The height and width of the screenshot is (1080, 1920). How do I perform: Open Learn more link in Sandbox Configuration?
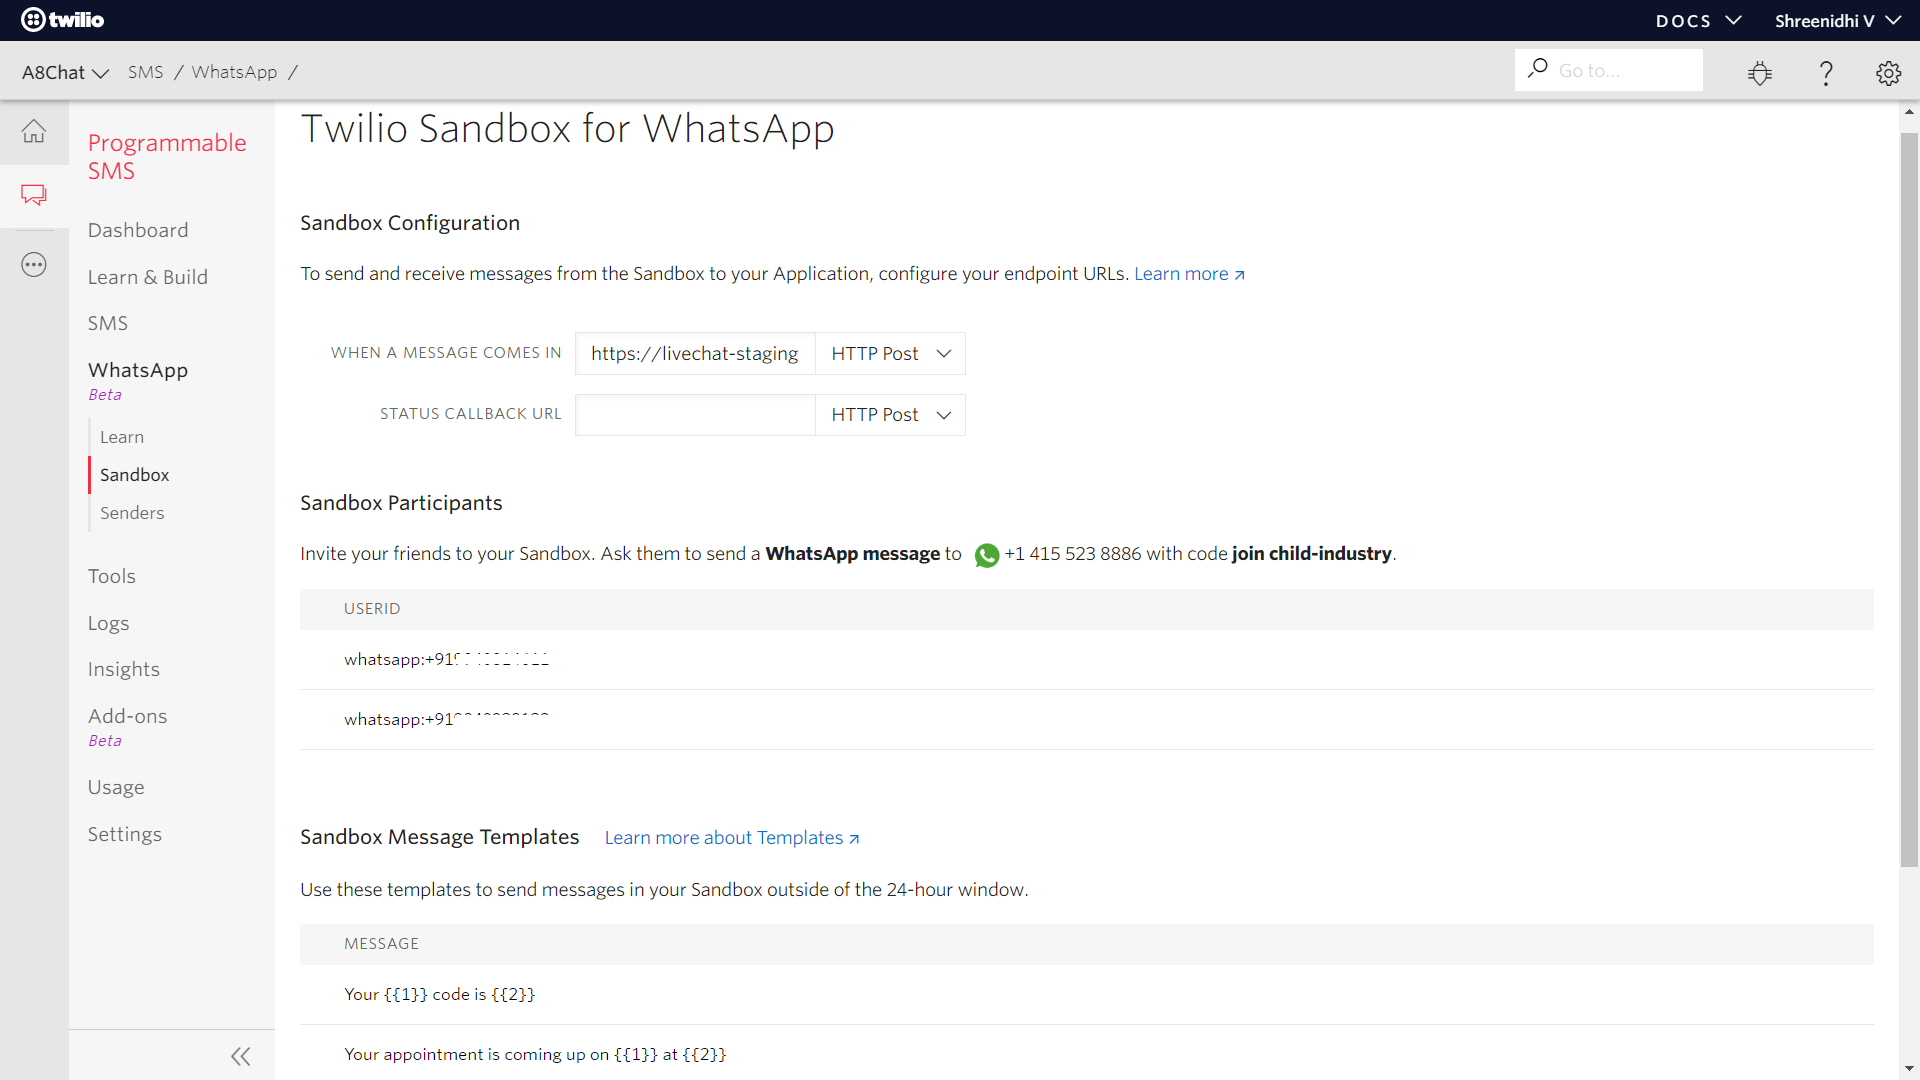tap(1189, 274)
